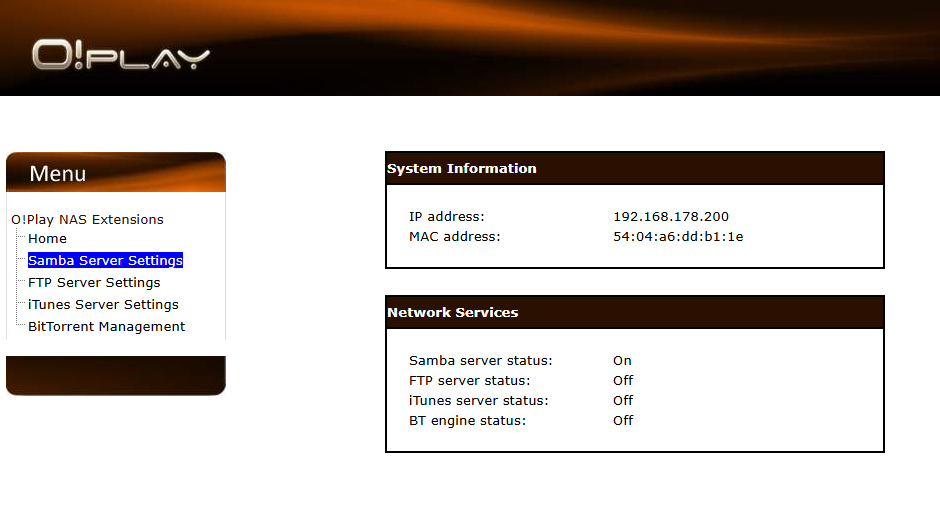Open BitTorrent Management page
This screenshot has height=521, width=940.
click(107, 327)
